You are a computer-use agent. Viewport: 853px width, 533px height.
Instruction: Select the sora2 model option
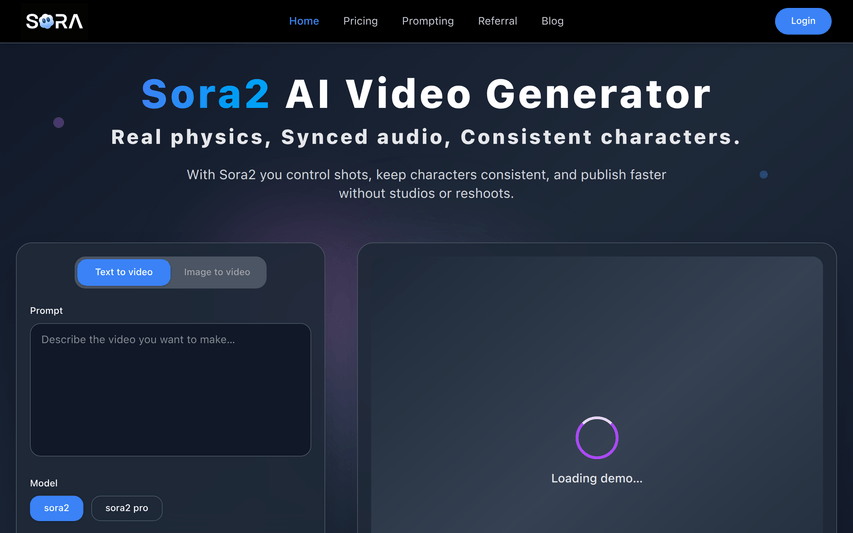click(x=57, y=508)
